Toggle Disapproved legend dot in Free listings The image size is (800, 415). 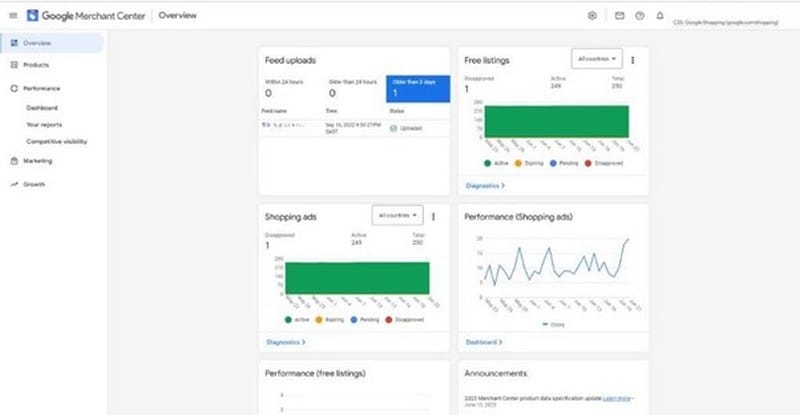(588, 163)
